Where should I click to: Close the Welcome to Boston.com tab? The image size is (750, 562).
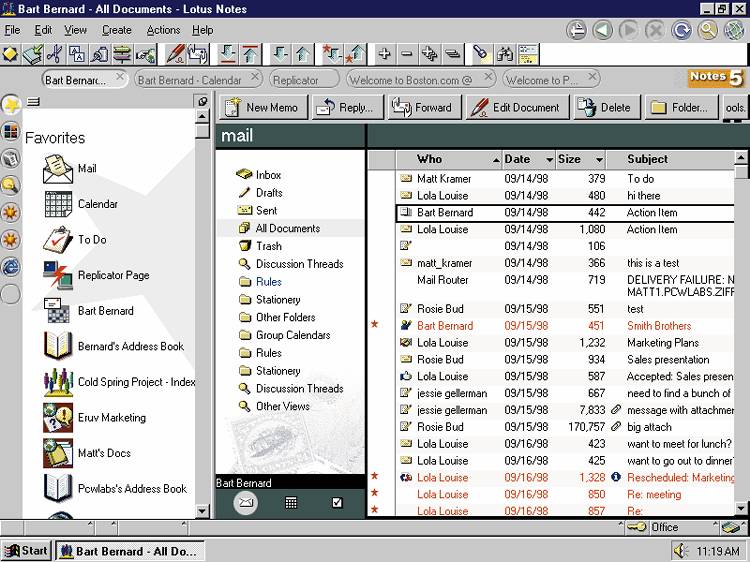coord(487,77)
